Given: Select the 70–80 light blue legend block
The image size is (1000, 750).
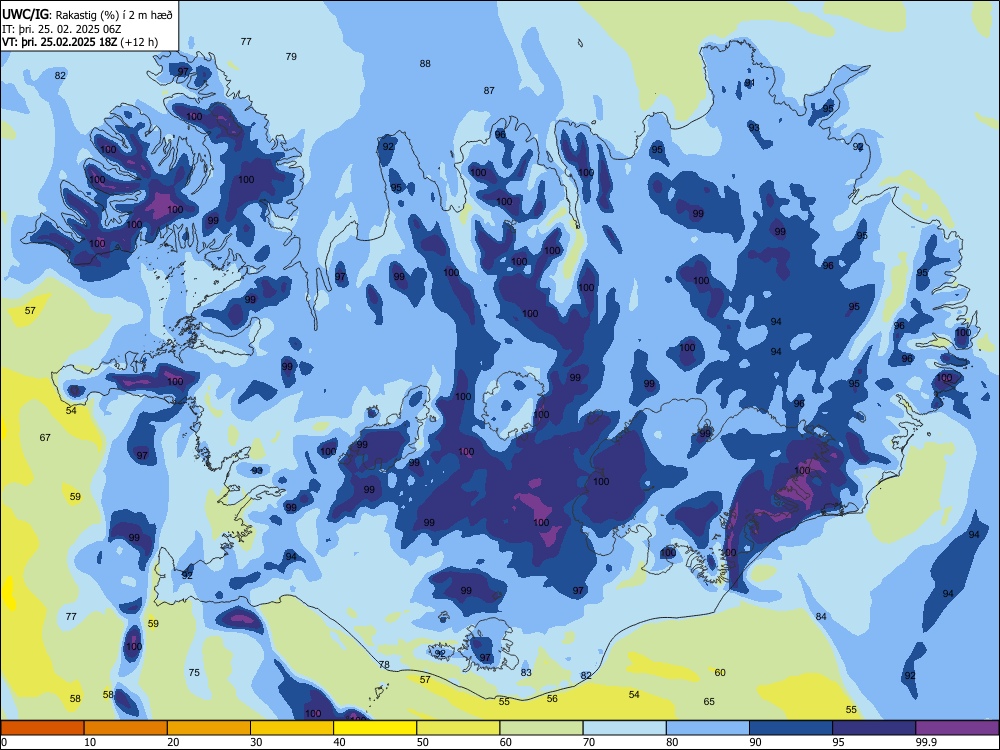Looking at the screenshot, I should pos(624,728).
